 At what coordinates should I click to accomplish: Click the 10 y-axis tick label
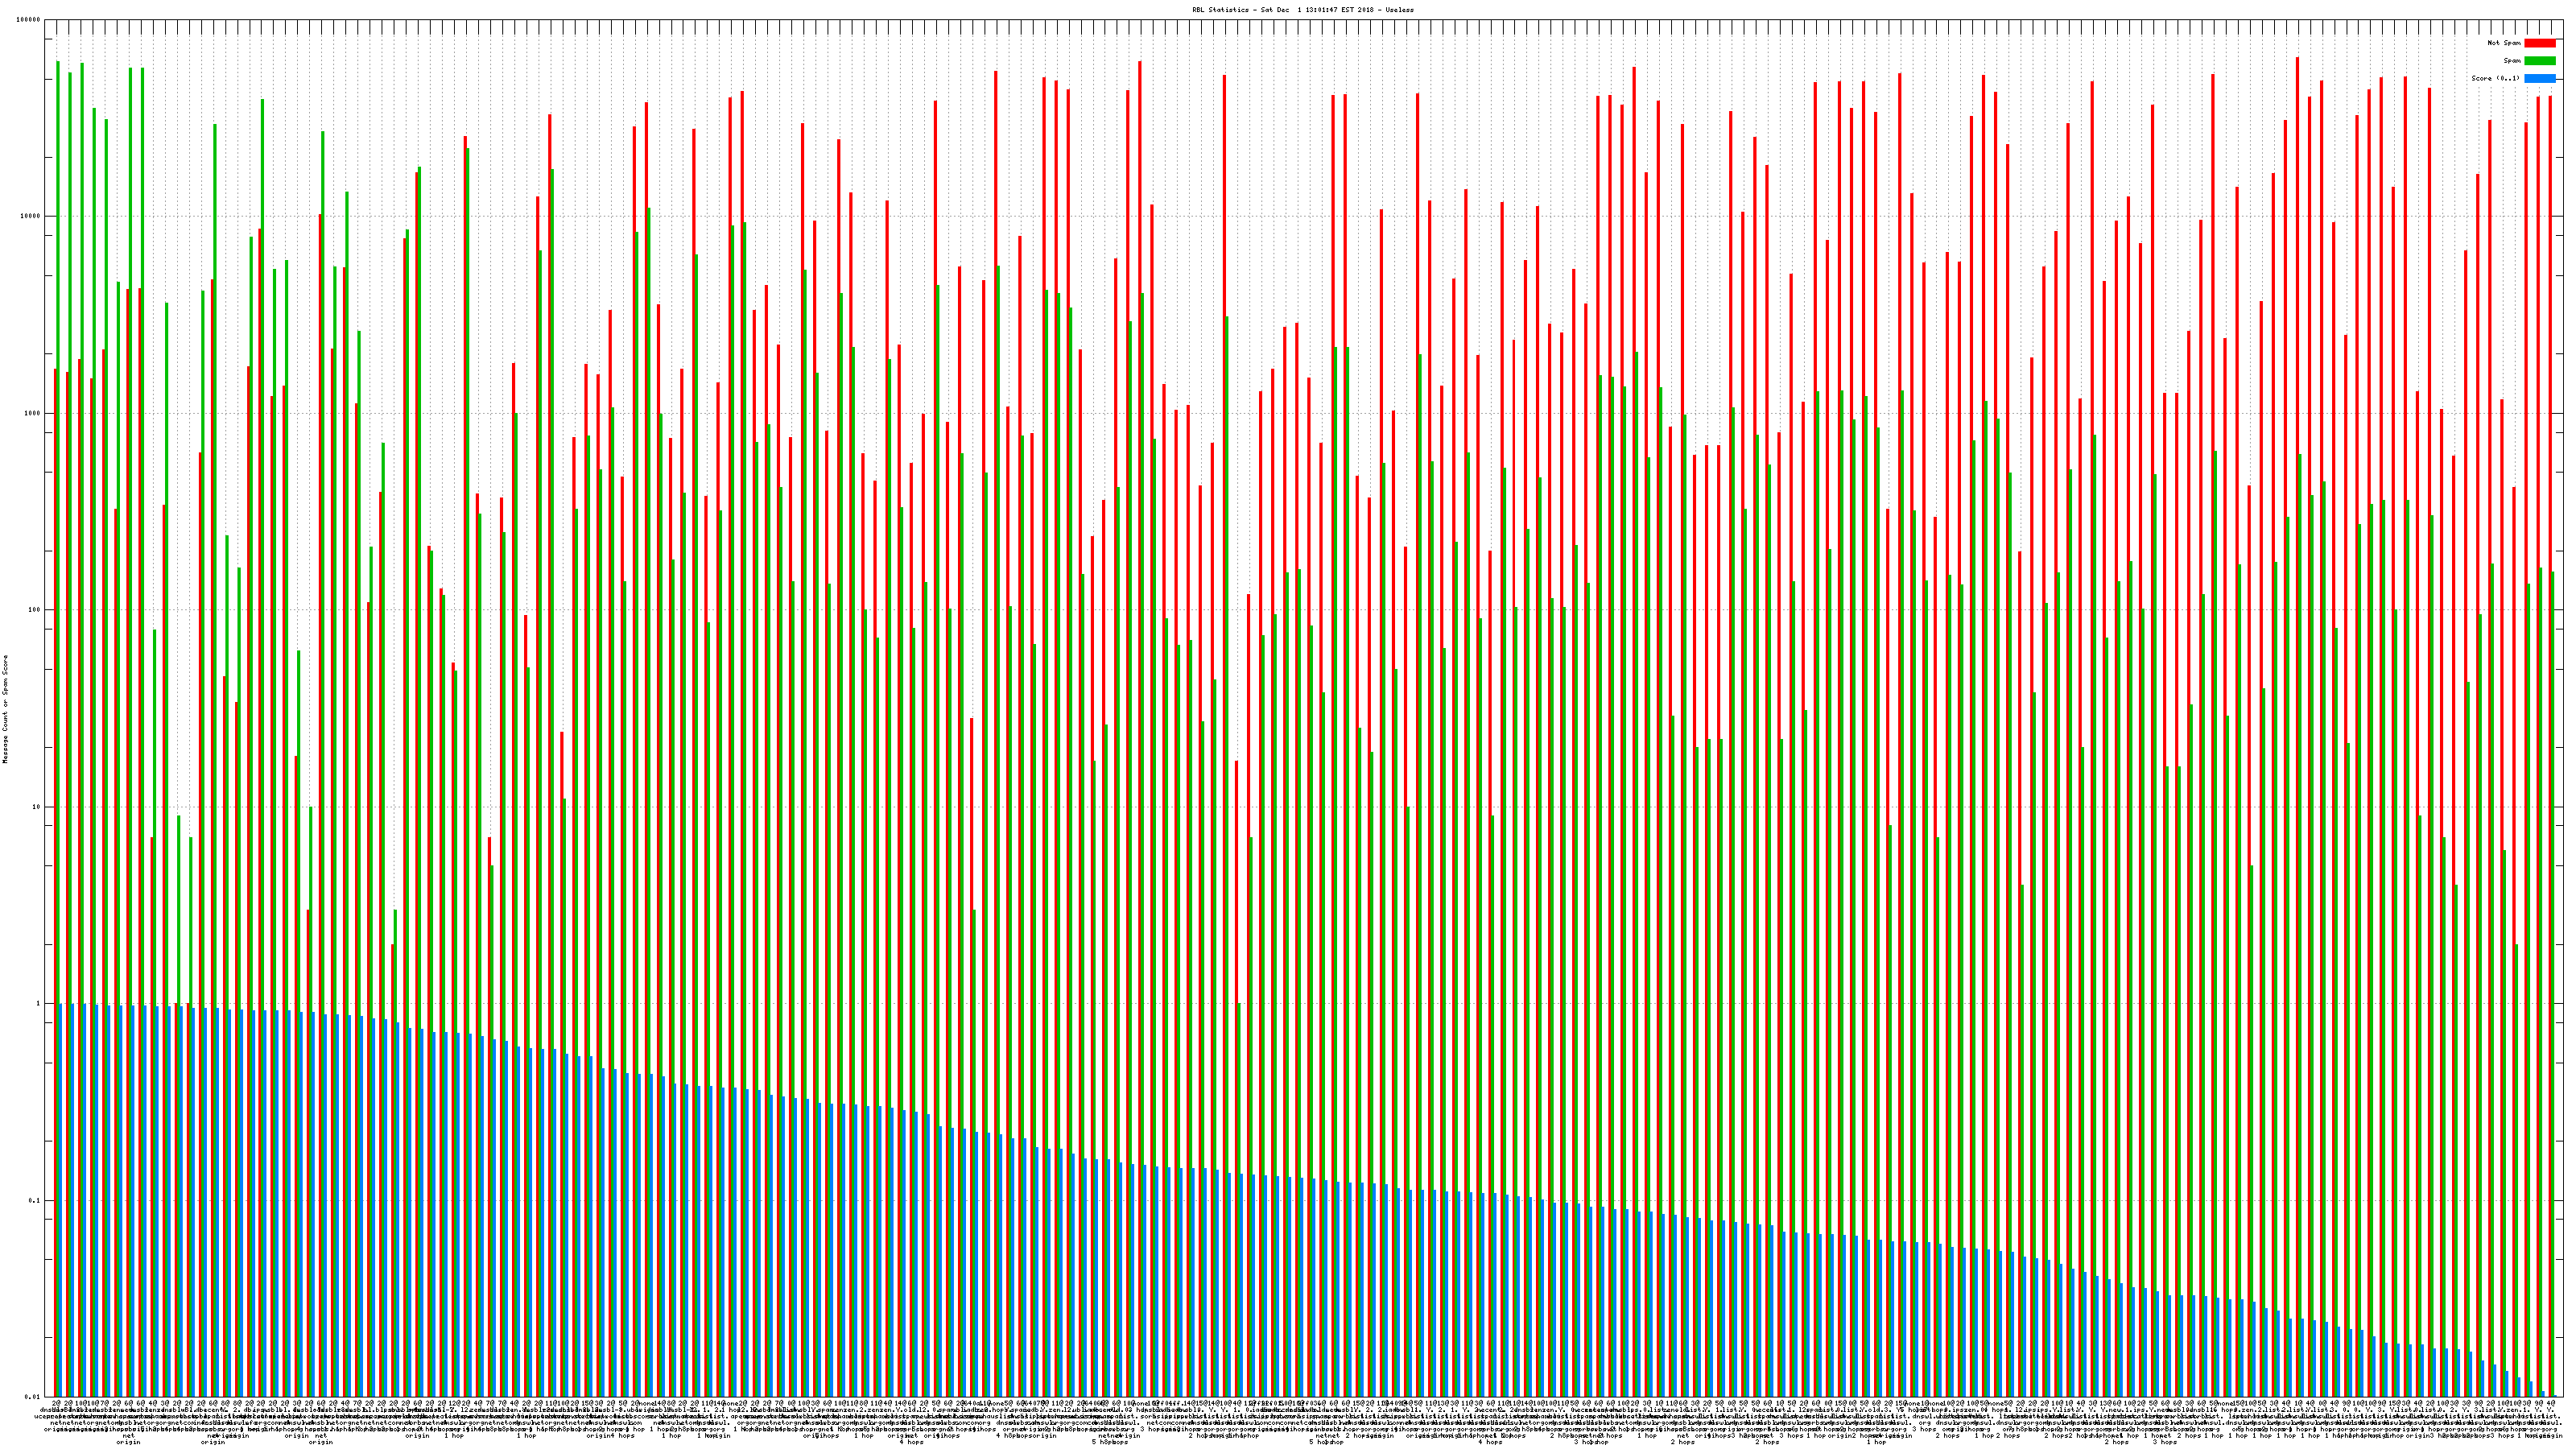pos(37,807)
